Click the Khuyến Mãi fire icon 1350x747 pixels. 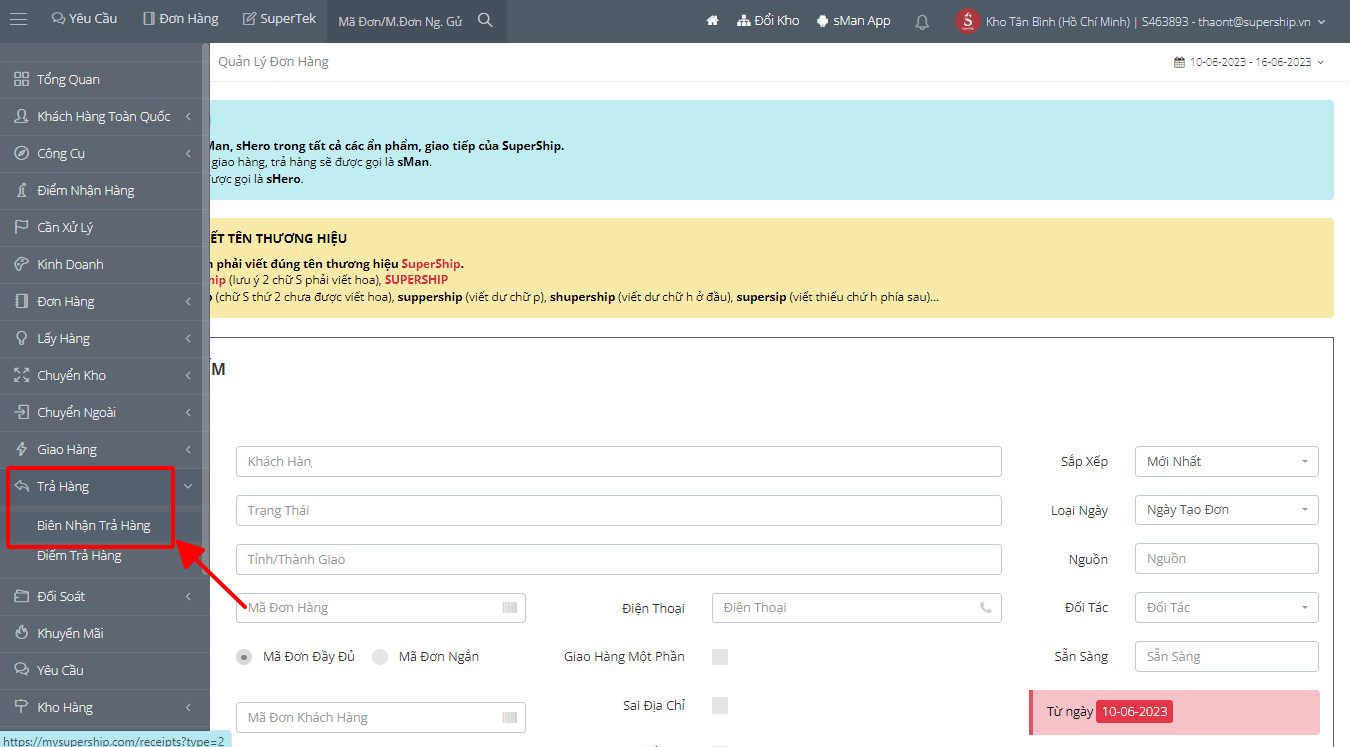(21, 633)
